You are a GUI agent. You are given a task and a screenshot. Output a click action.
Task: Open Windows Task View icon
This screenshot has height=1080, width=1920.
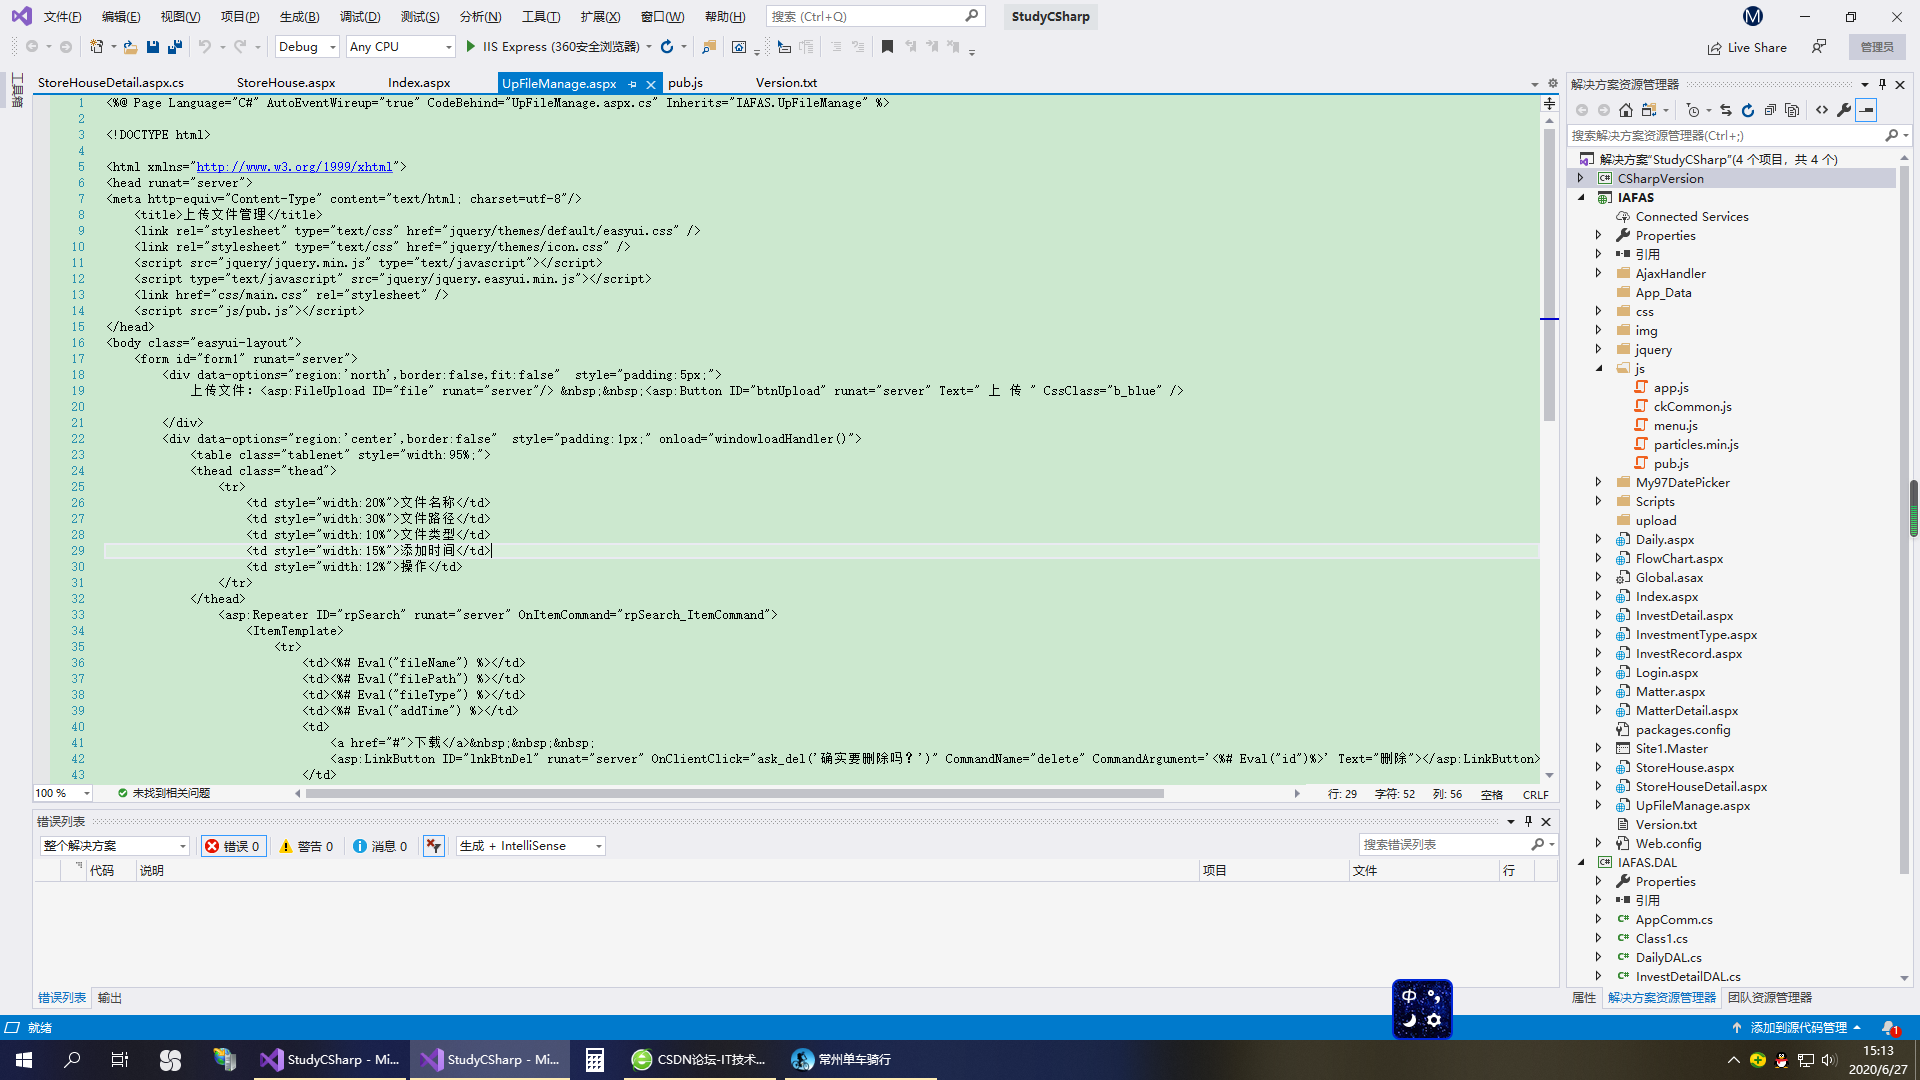(119, 1059)
